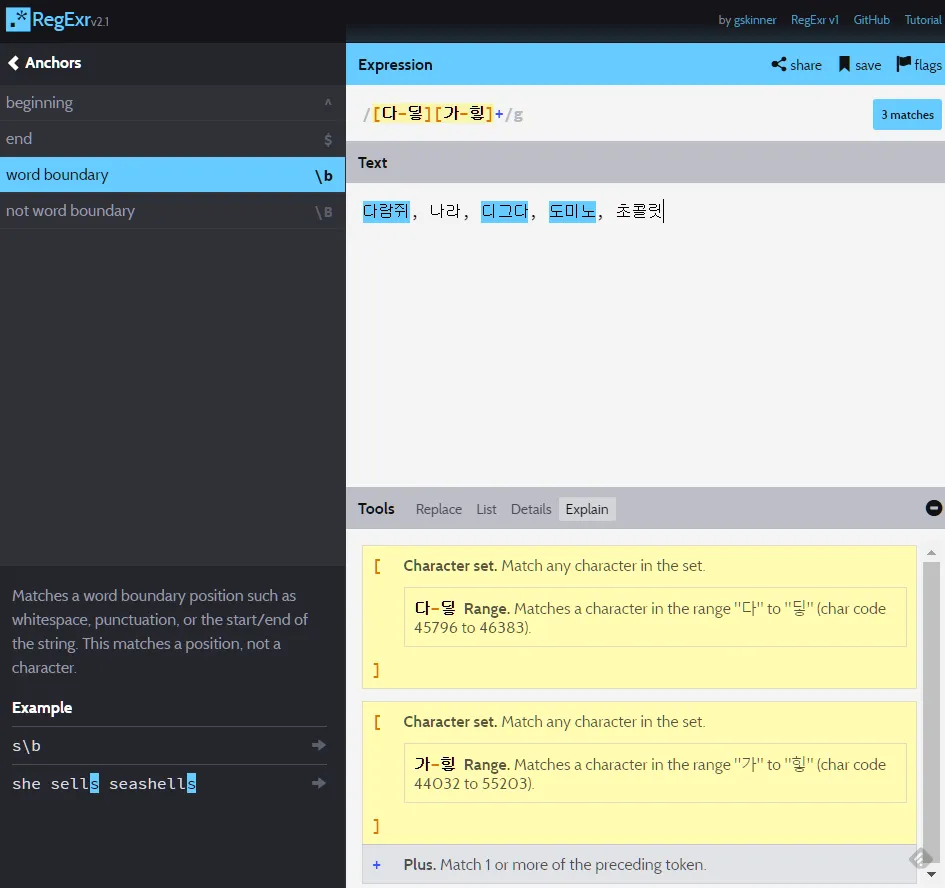
Task: Select the 'end' anchor item
Action: (x=172, y=139)
